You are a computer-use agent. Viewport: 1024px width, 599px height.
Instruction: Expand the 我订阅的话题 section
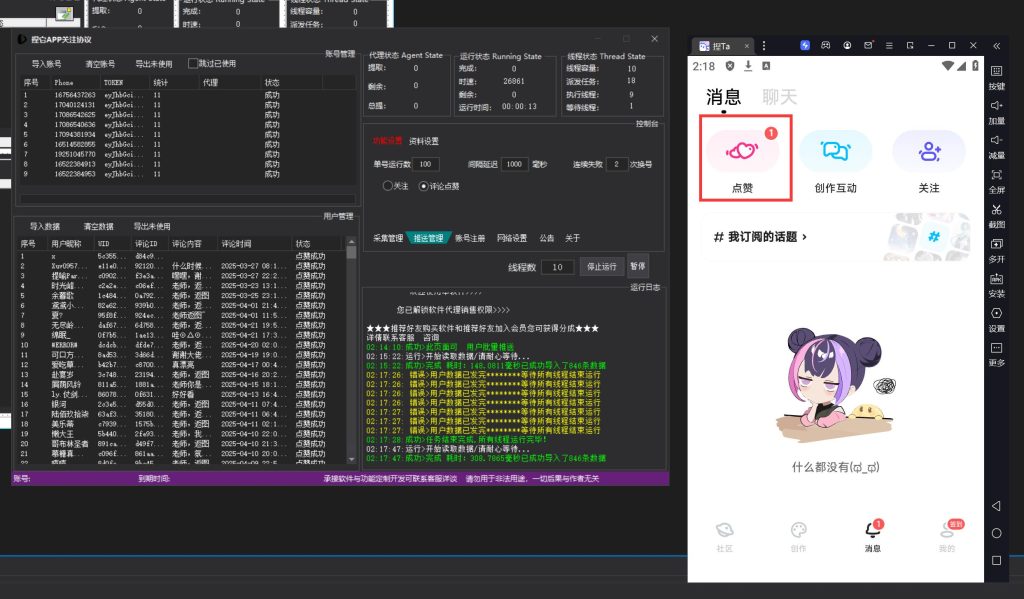tap(760, 237)
